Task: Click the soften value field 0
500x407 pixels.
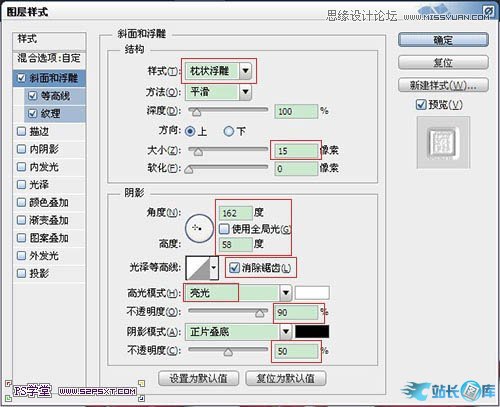Action: 296,169
